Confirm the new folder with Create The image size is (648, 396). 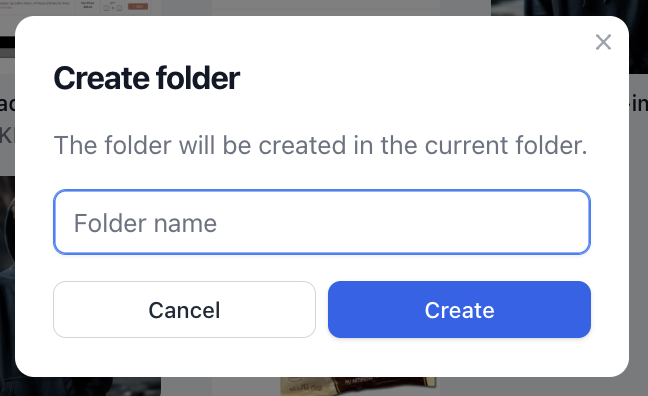(459, 310)
